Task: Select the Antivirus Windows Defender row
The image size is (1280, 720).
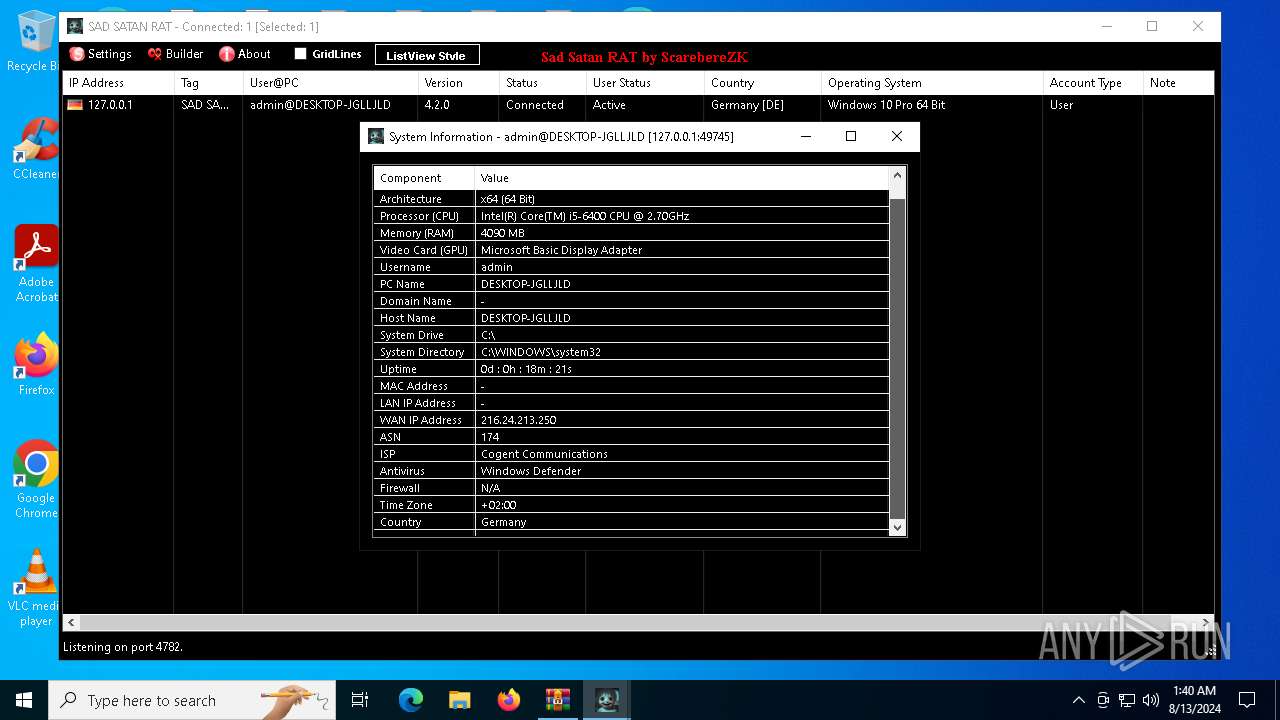Action: (x=631, y=471)
